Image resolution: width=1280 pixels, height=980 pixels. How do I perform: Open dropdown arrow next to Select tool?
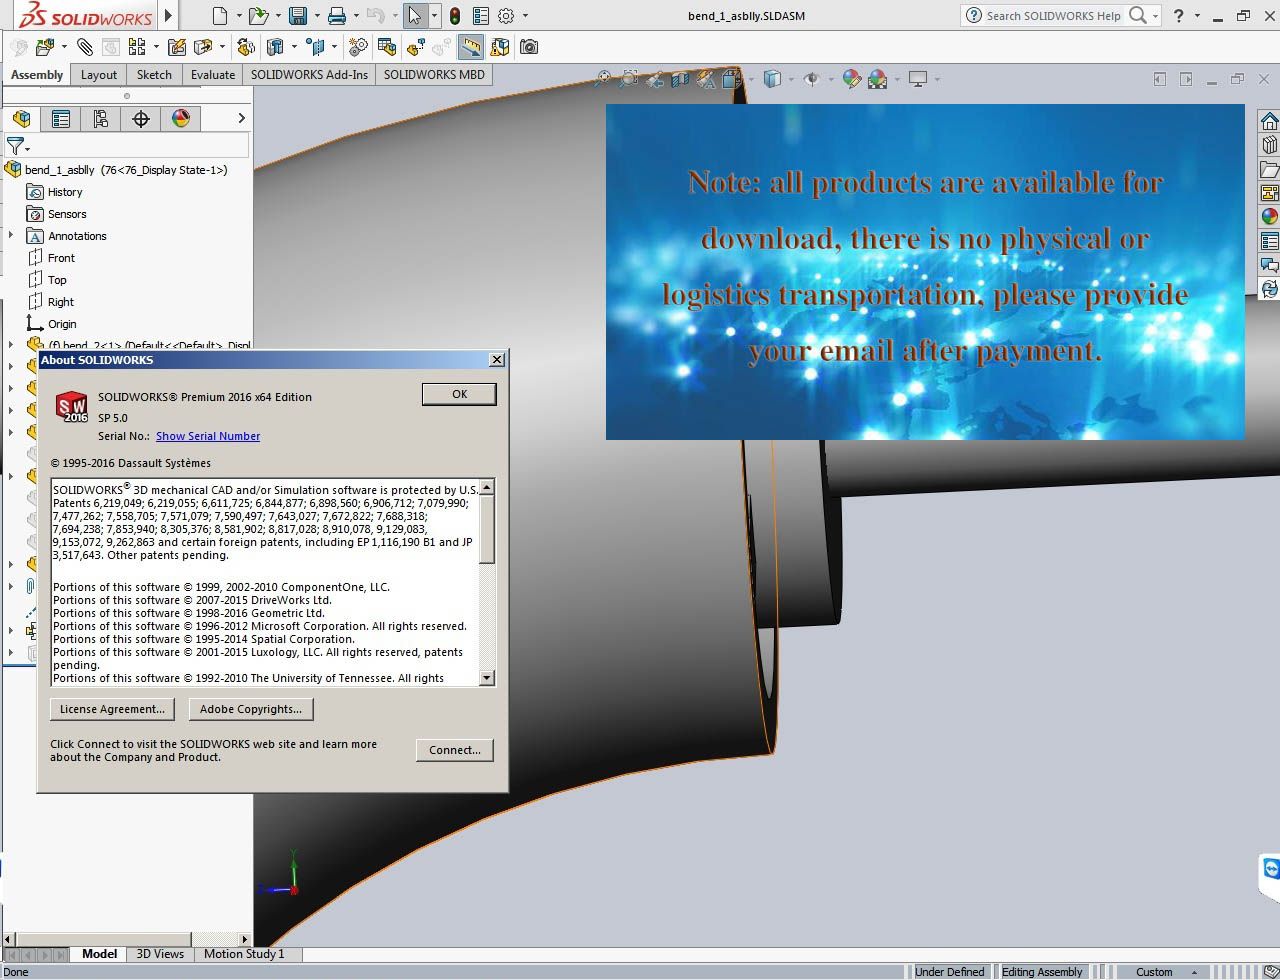434,16
